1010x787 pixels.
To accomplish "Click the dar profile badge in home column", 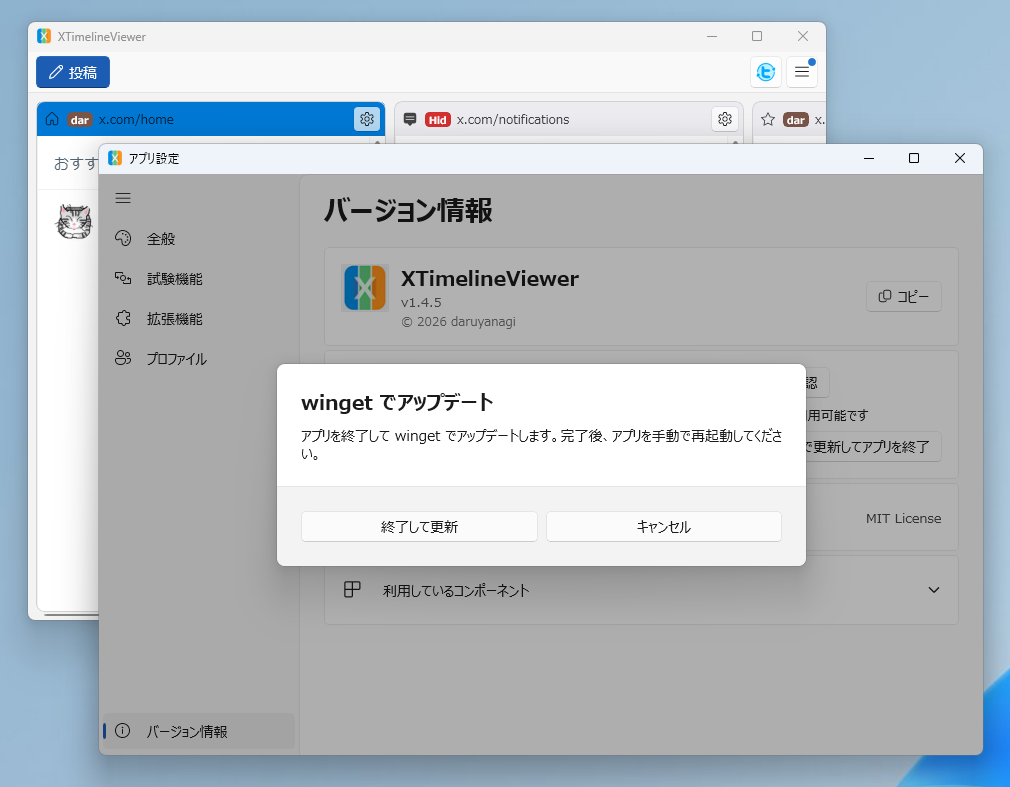I will 80,120.
